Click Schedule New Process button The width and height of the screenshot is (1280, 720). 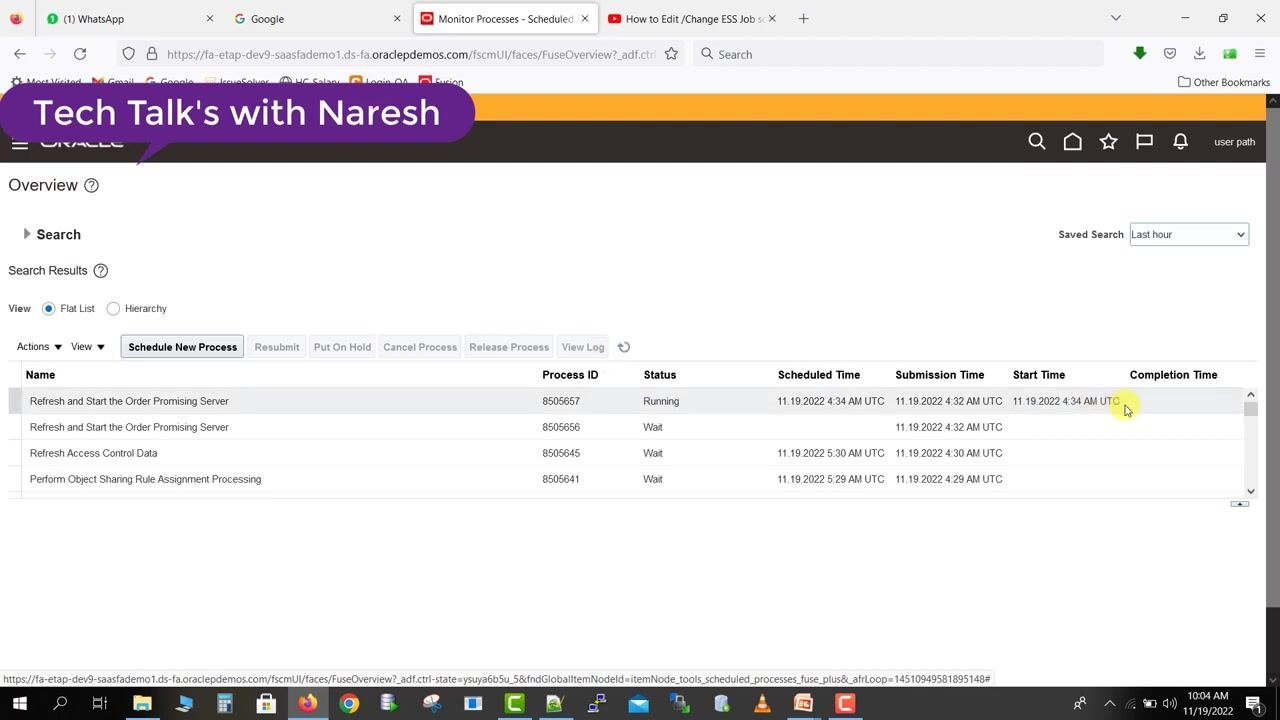[x=183, y=347]
